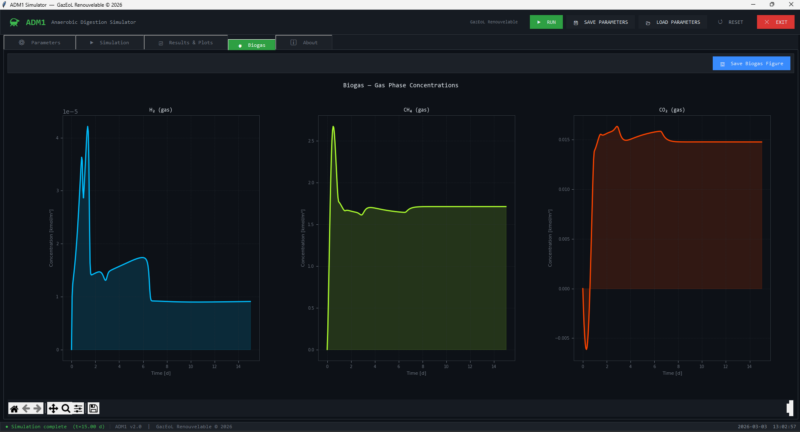Select the Biogas tab
The width and height of the screenshot is (800, 432).
click(251, 44)
